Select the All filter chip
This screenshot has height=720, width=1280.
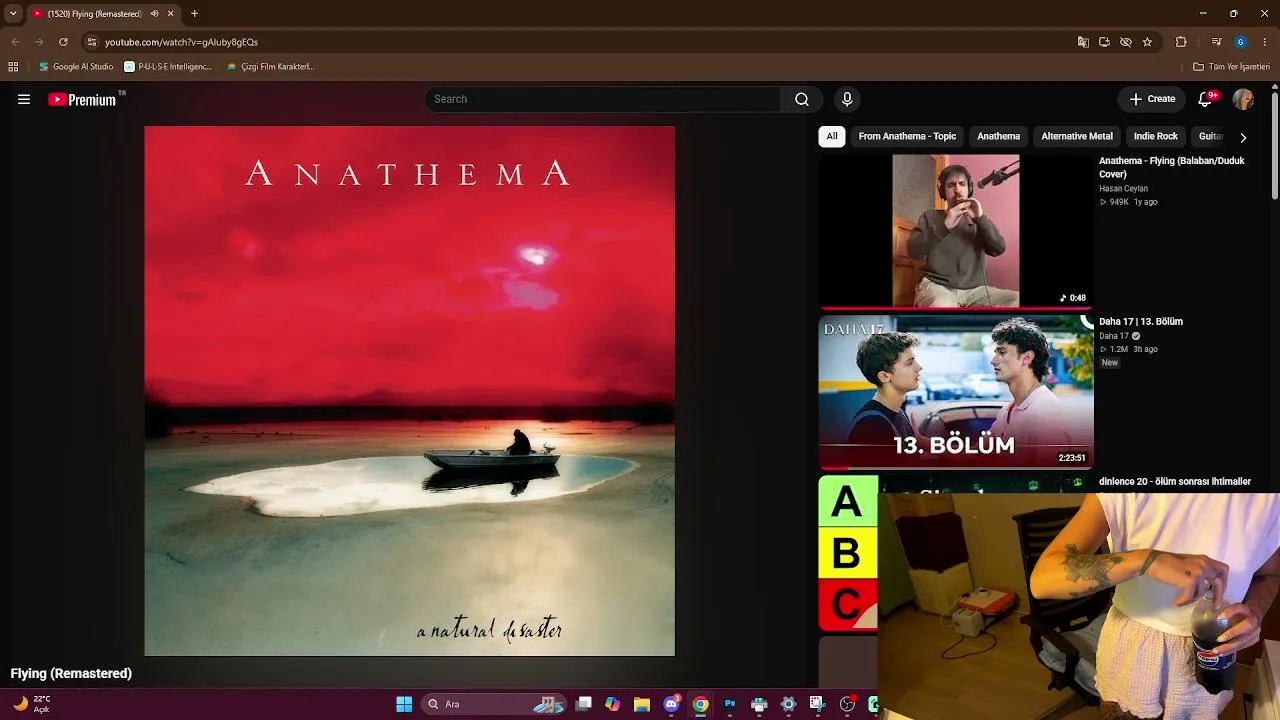832,136
